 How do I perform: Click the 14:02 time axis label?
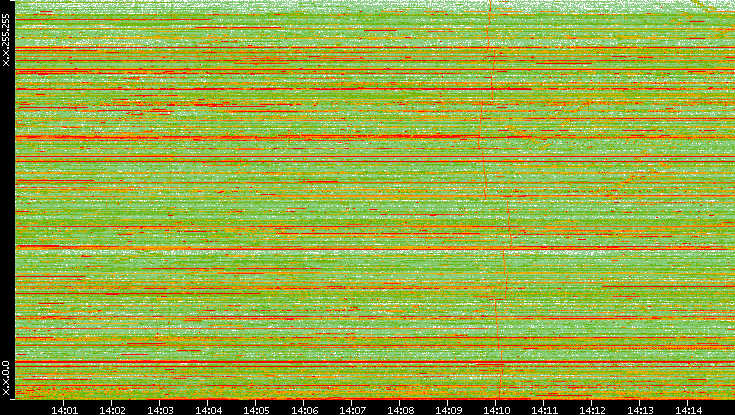[x=112, y=410]
